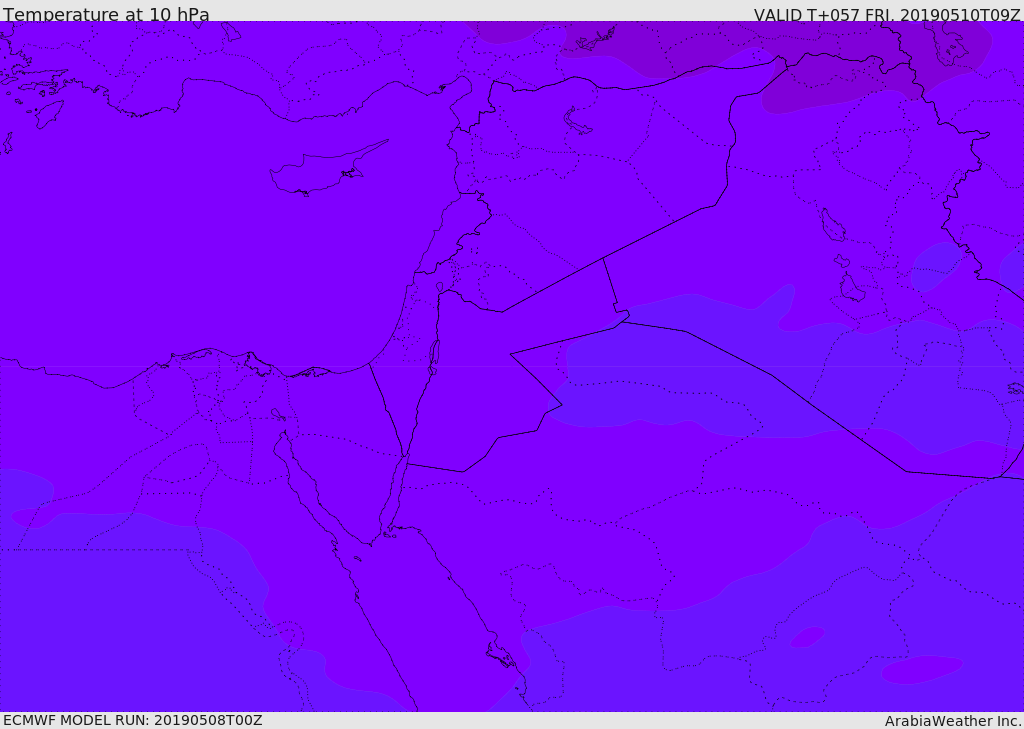The width and height of the screenshot is (1024, 729).
Task: Click the 'Temperature at 10 hPa' title text
Action: (106, 14)
